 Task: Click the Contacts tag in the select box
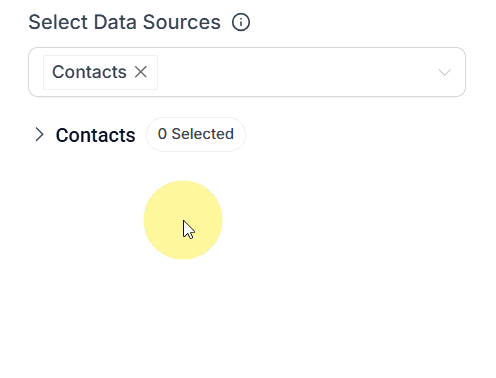[100, 72]
